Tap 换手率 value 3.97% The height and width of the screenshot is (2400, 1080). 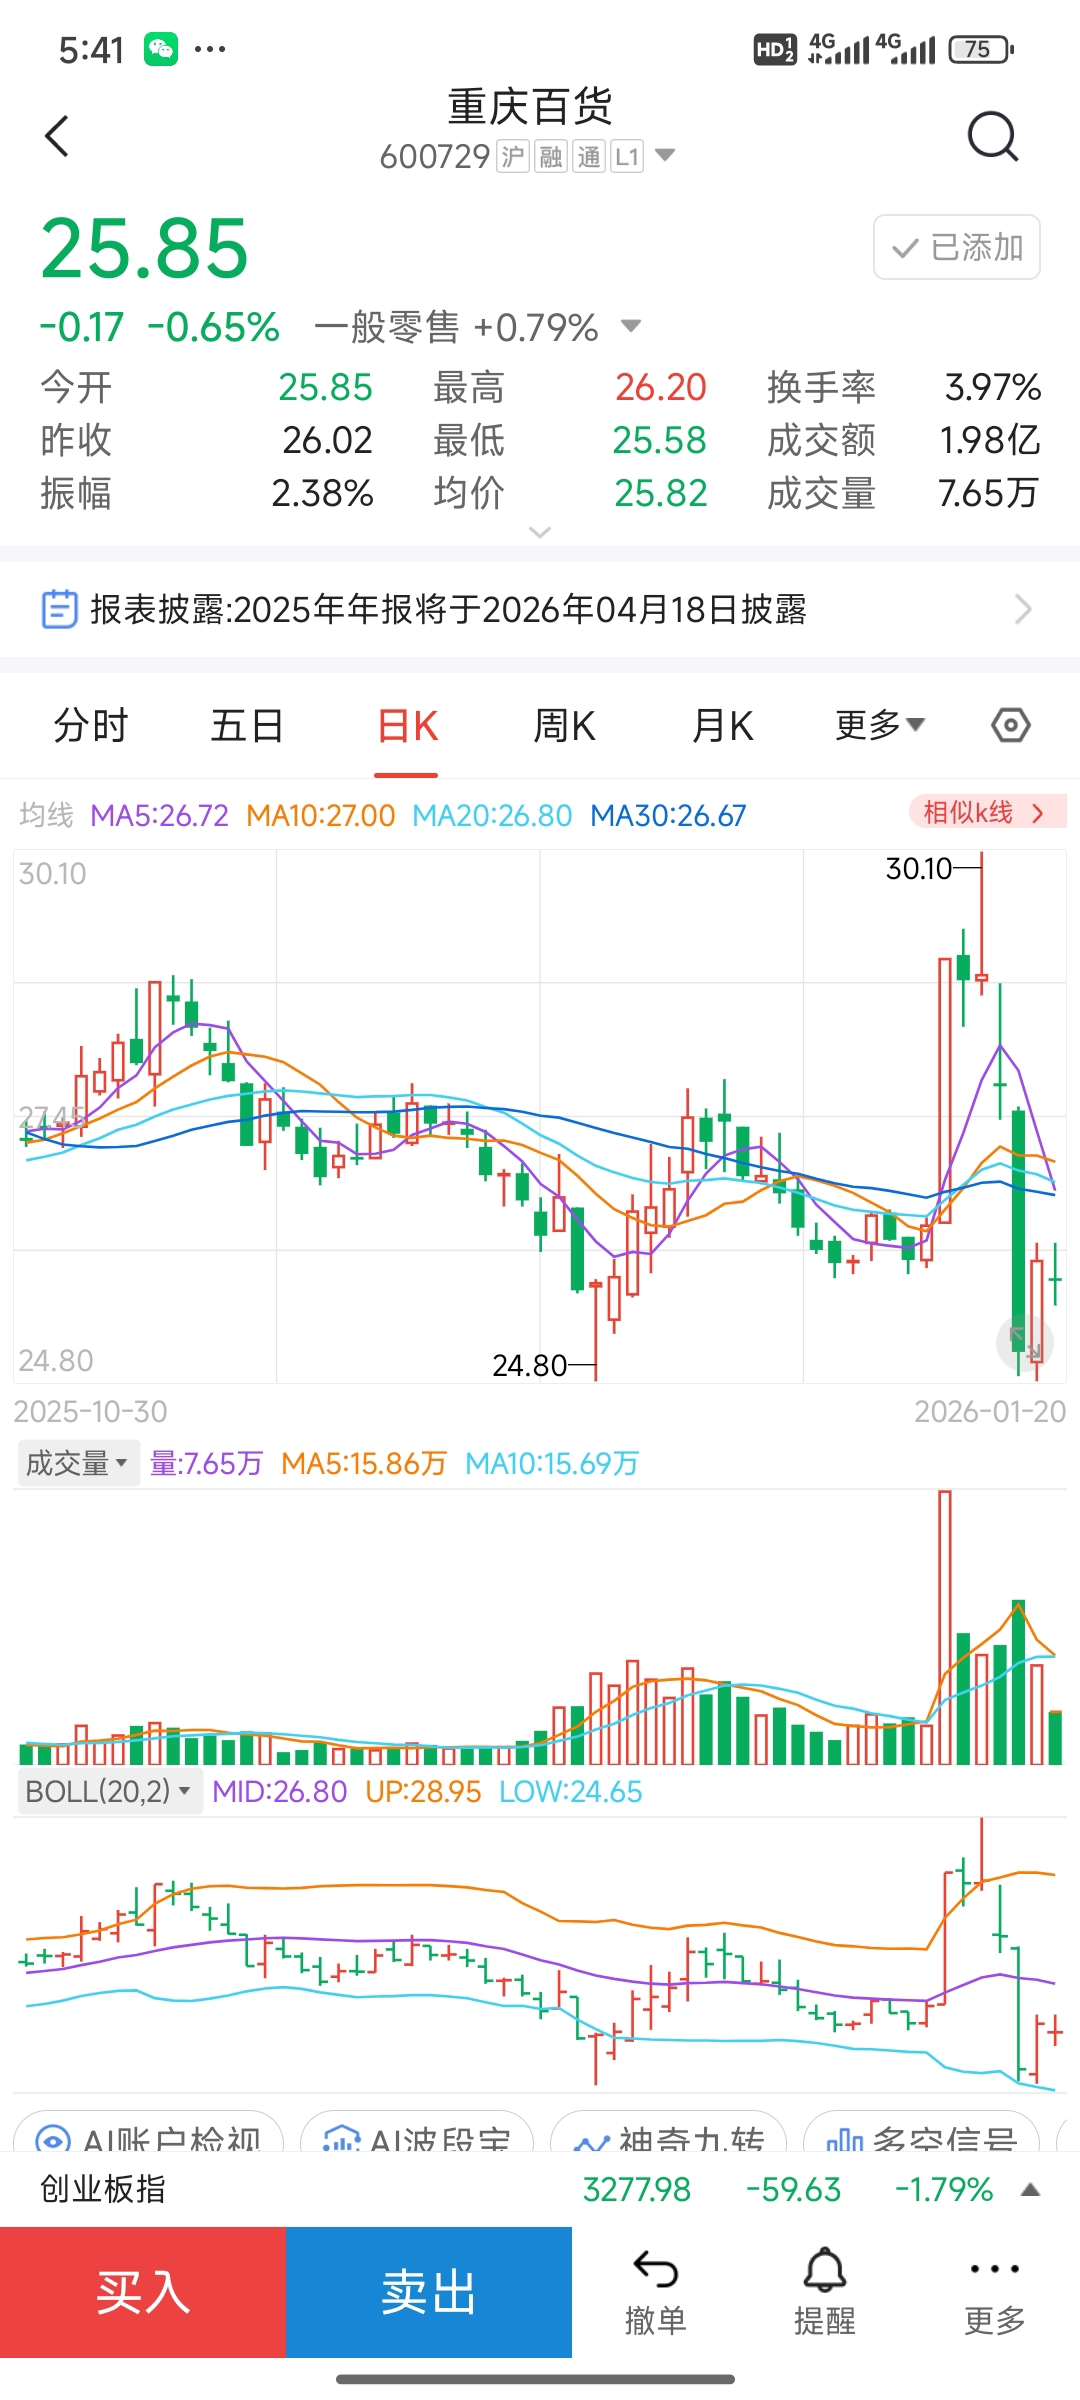[993, 387]
